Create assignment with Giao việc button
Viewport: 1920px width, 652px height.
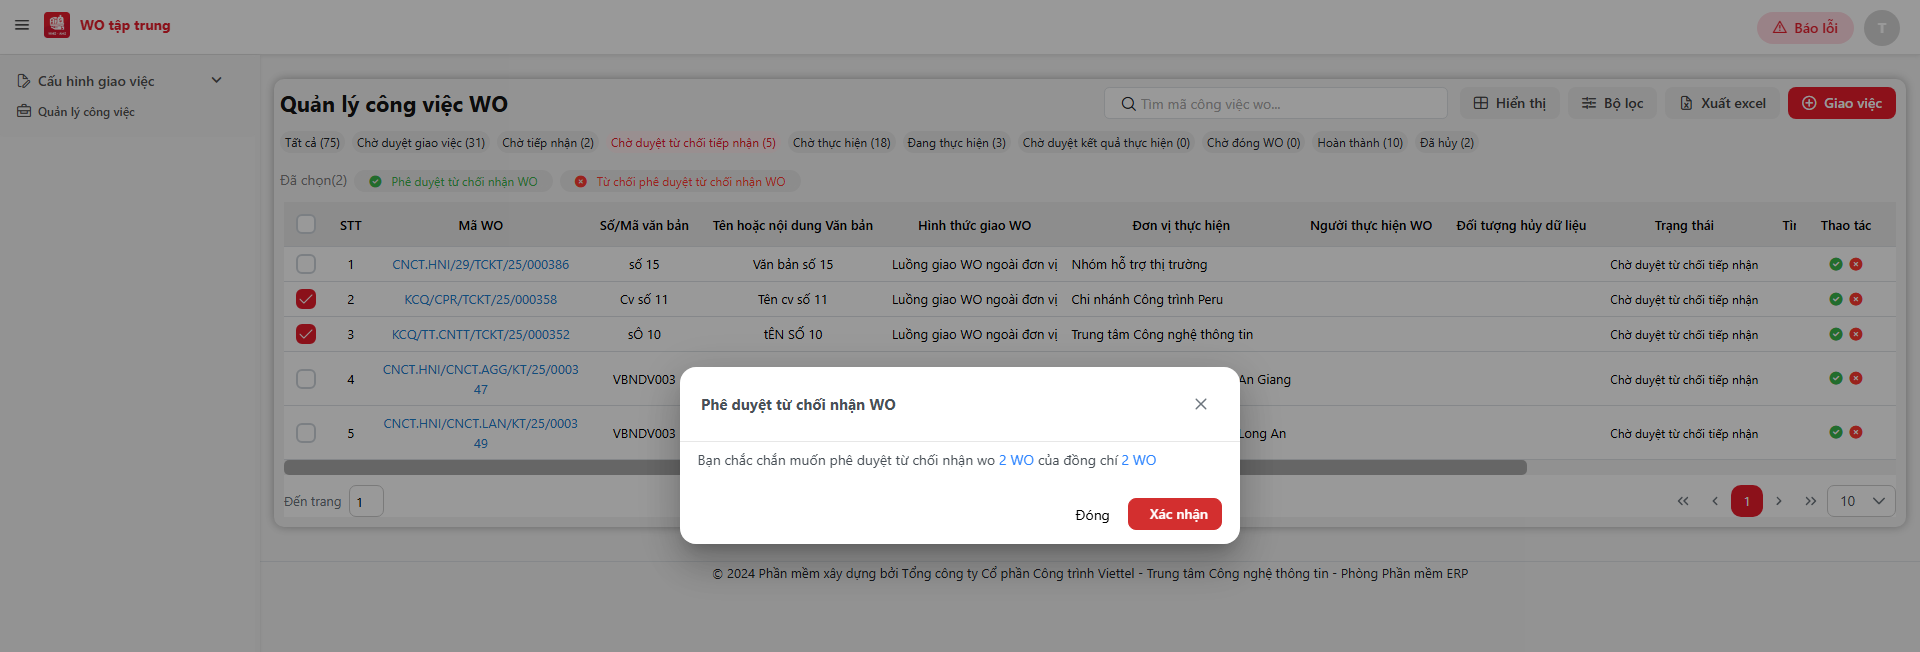[1841, 103]
